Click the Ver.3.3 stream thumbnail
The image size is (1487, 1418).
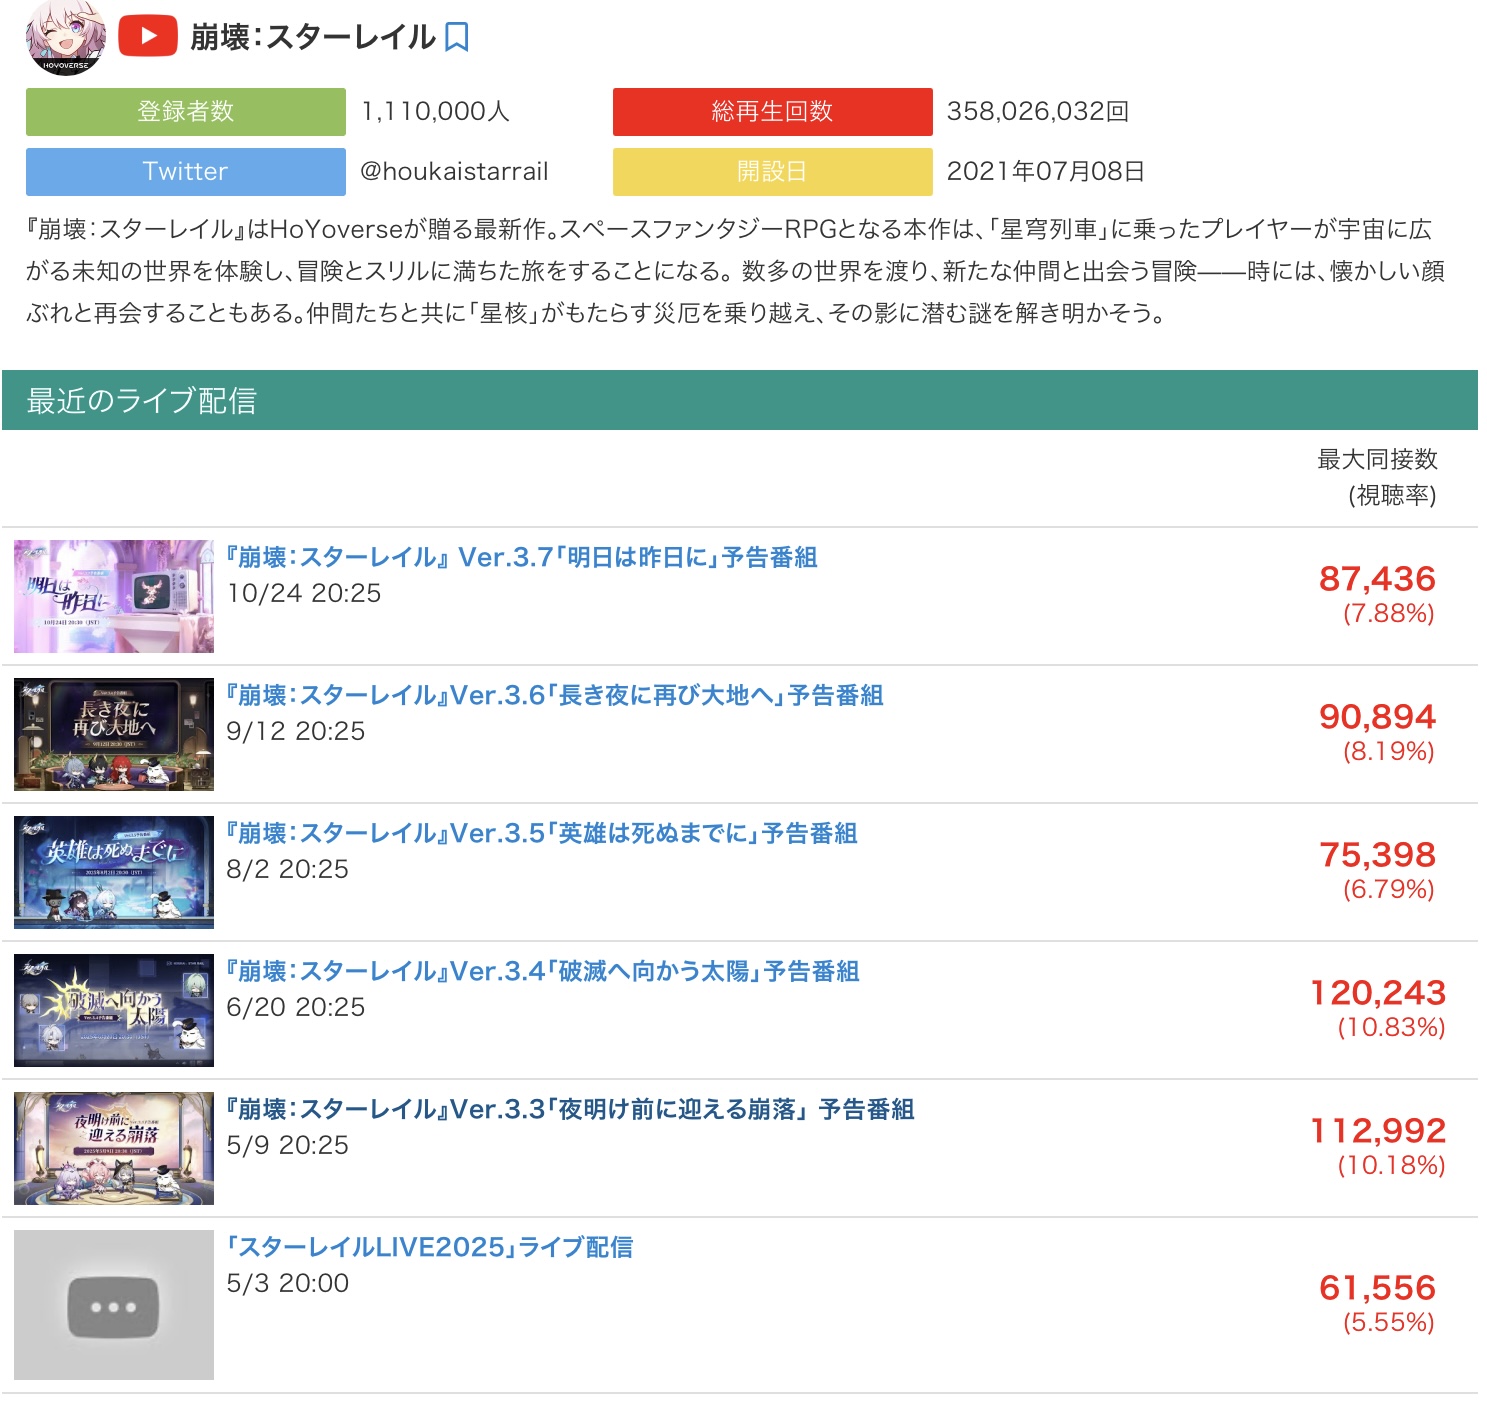click(114, 1148)
